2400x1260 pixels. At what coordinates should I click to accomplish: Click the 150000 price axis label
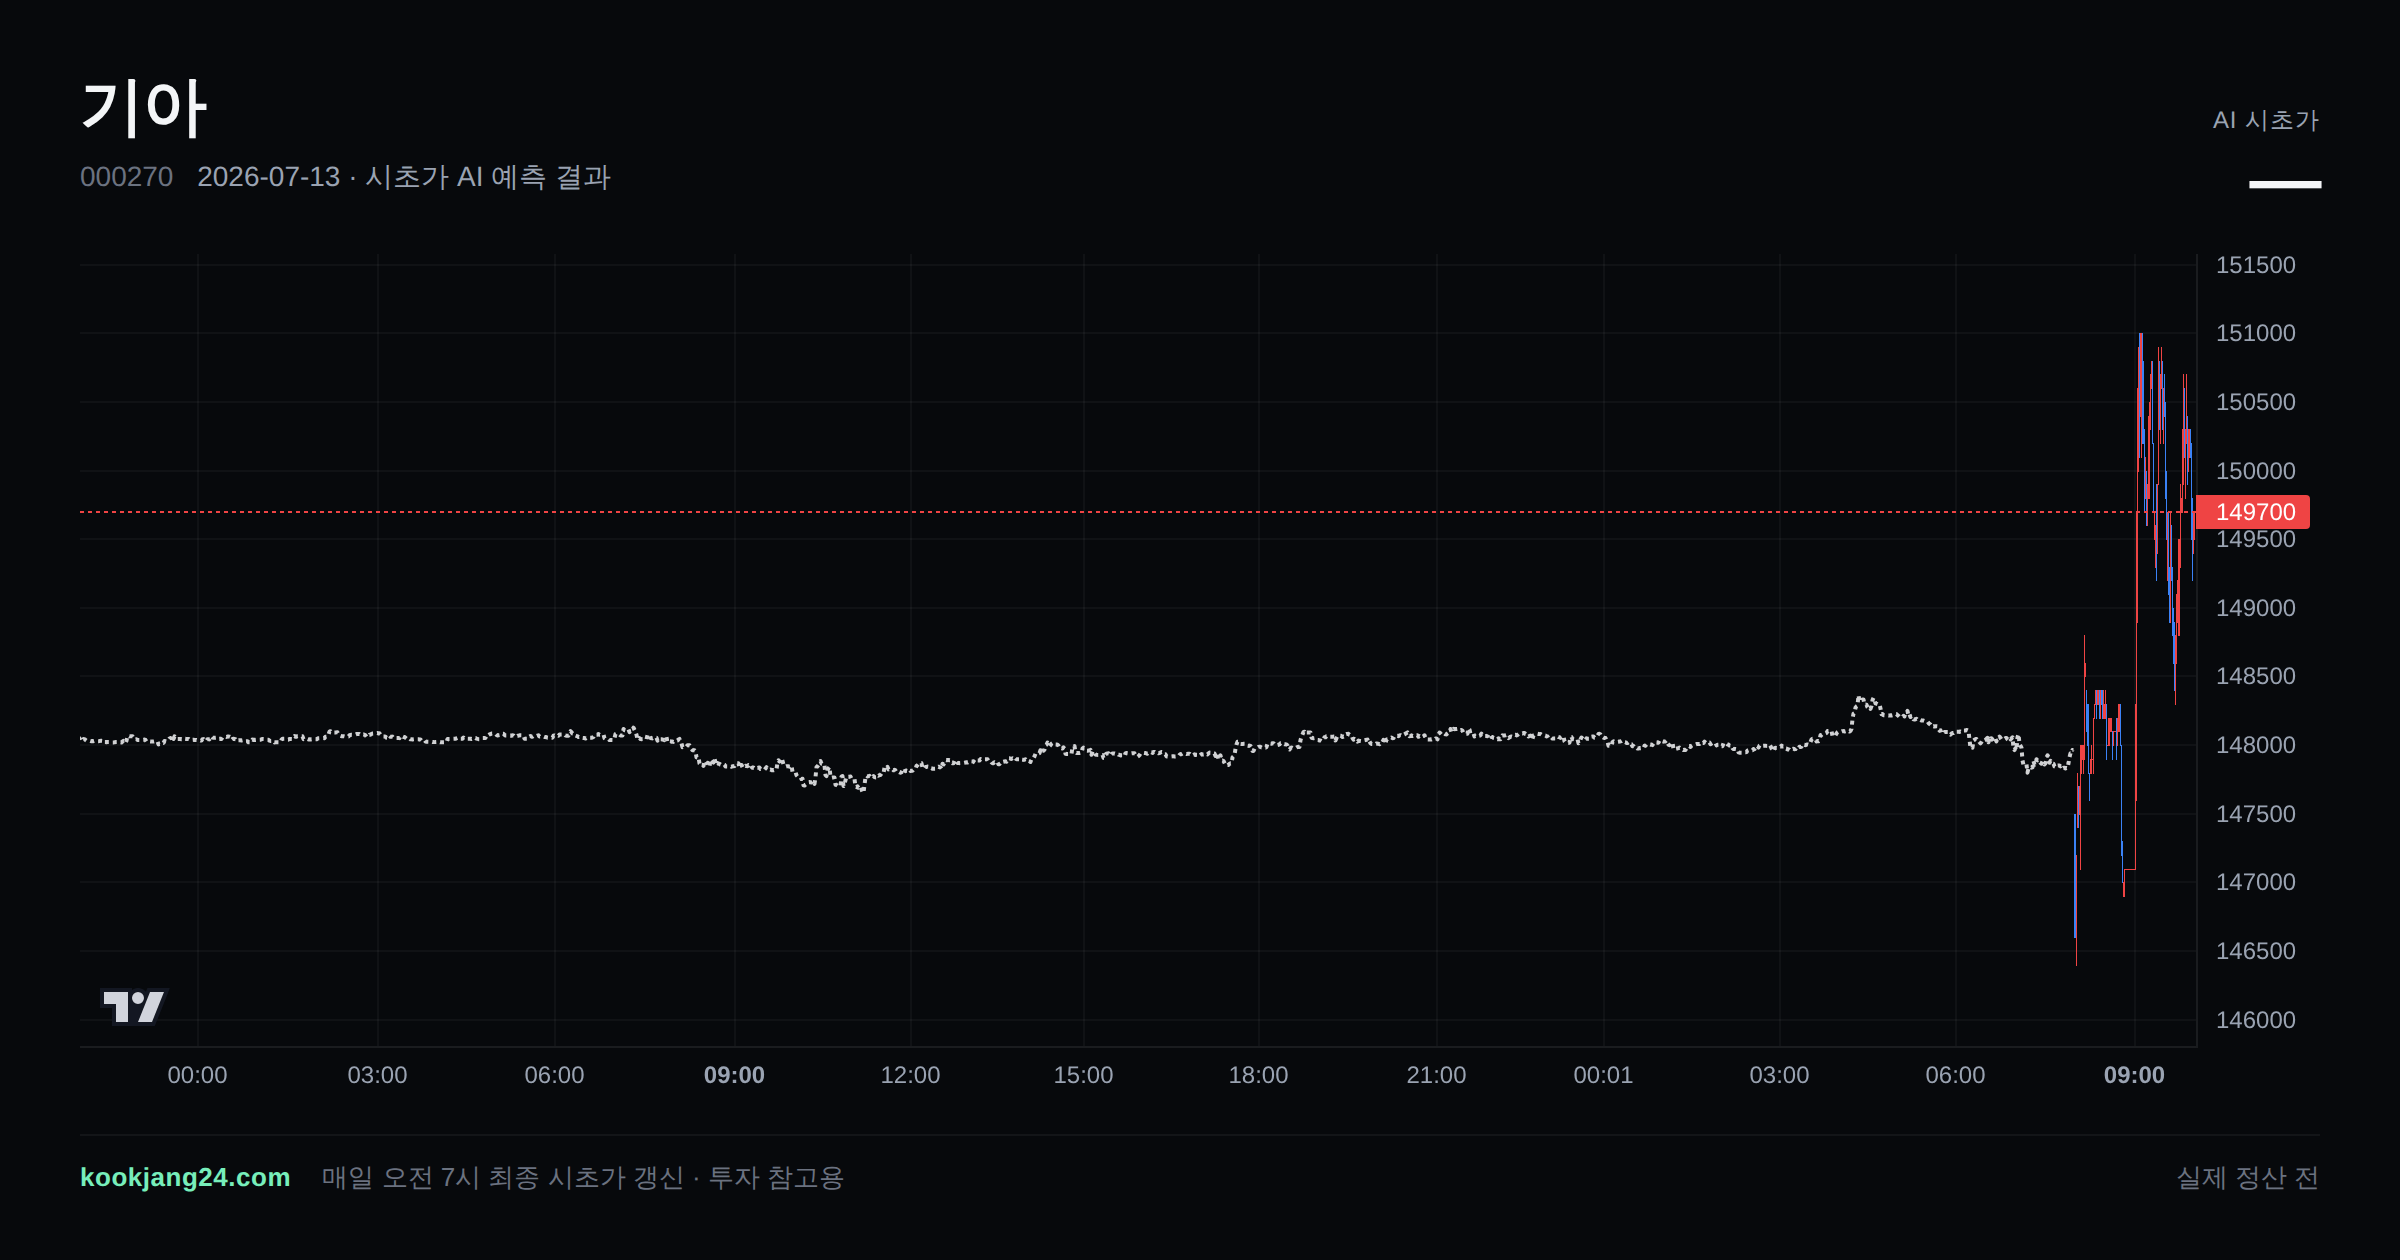(2255, 471)
